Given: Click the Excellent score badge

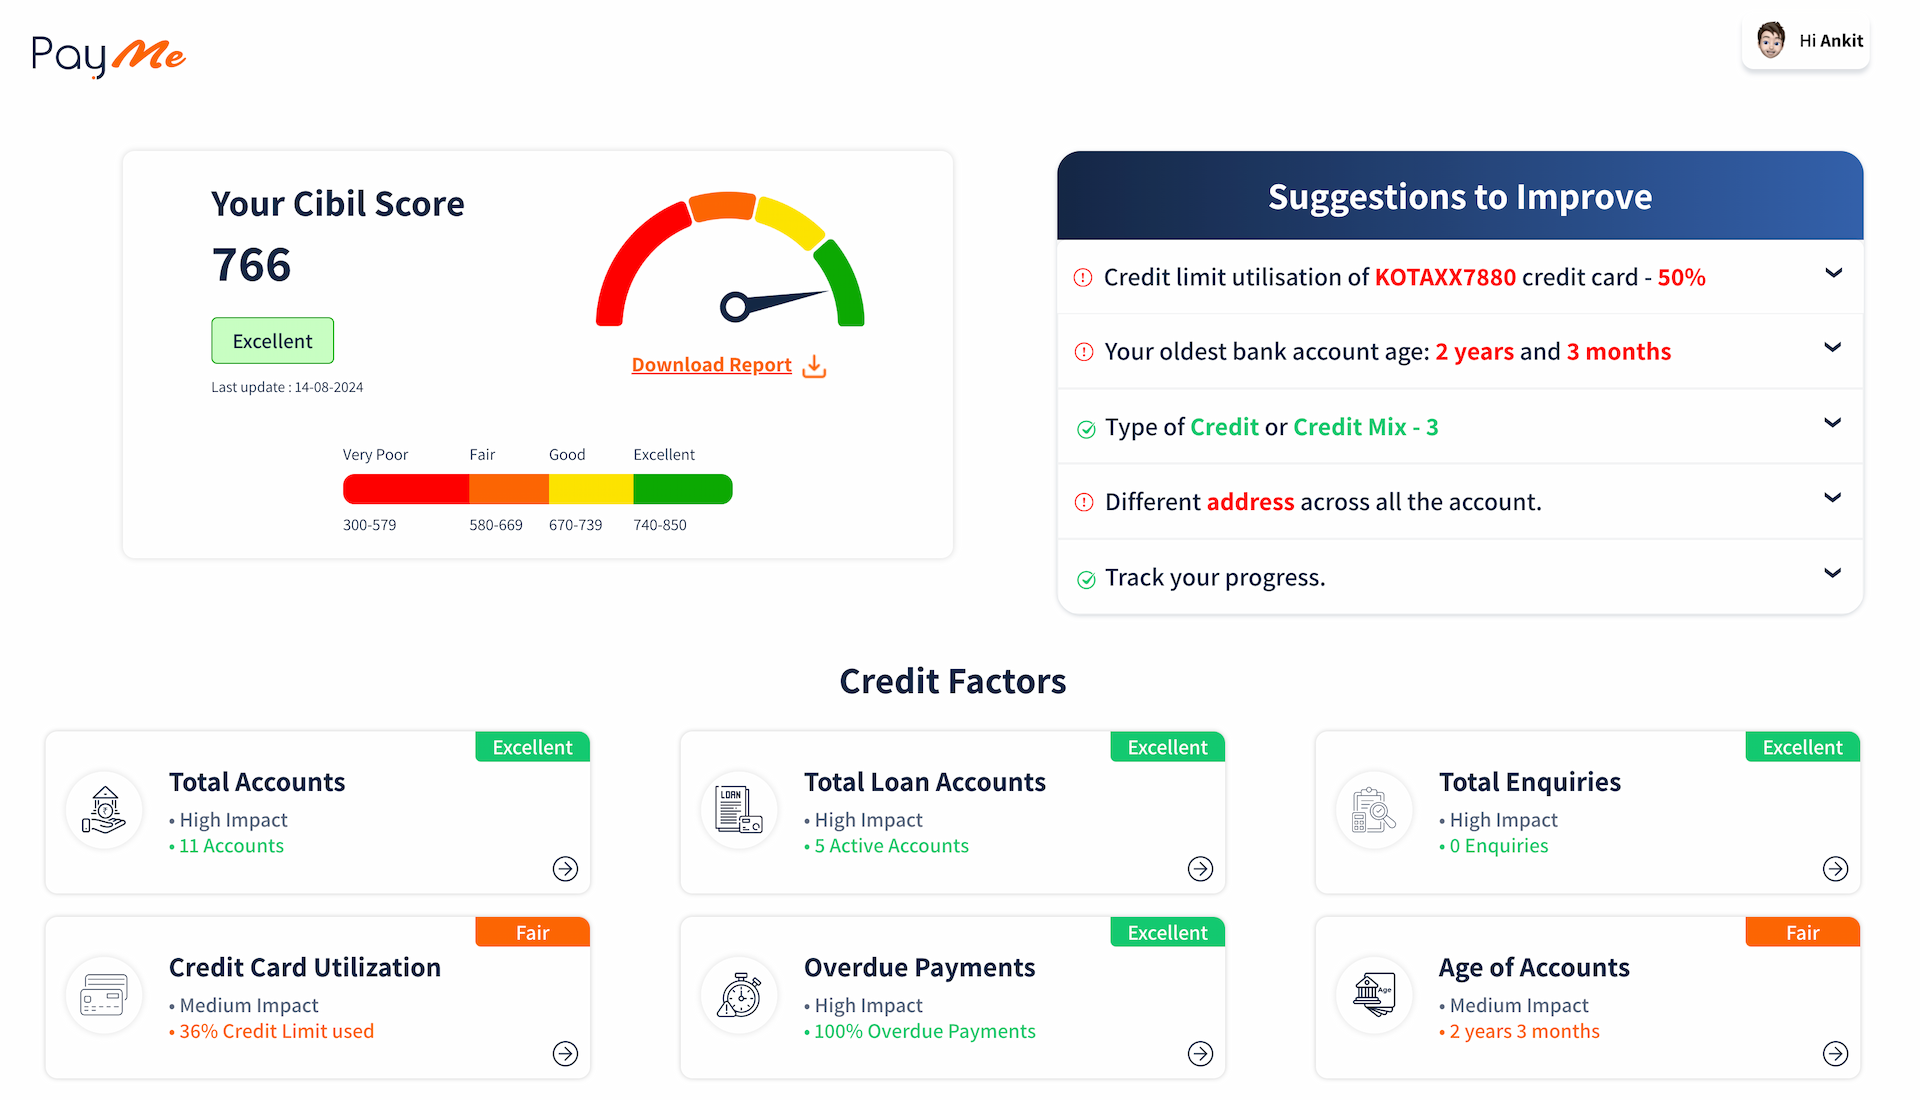Looking at the screenshot, I should pyautogui.click(x=272, y=341).
